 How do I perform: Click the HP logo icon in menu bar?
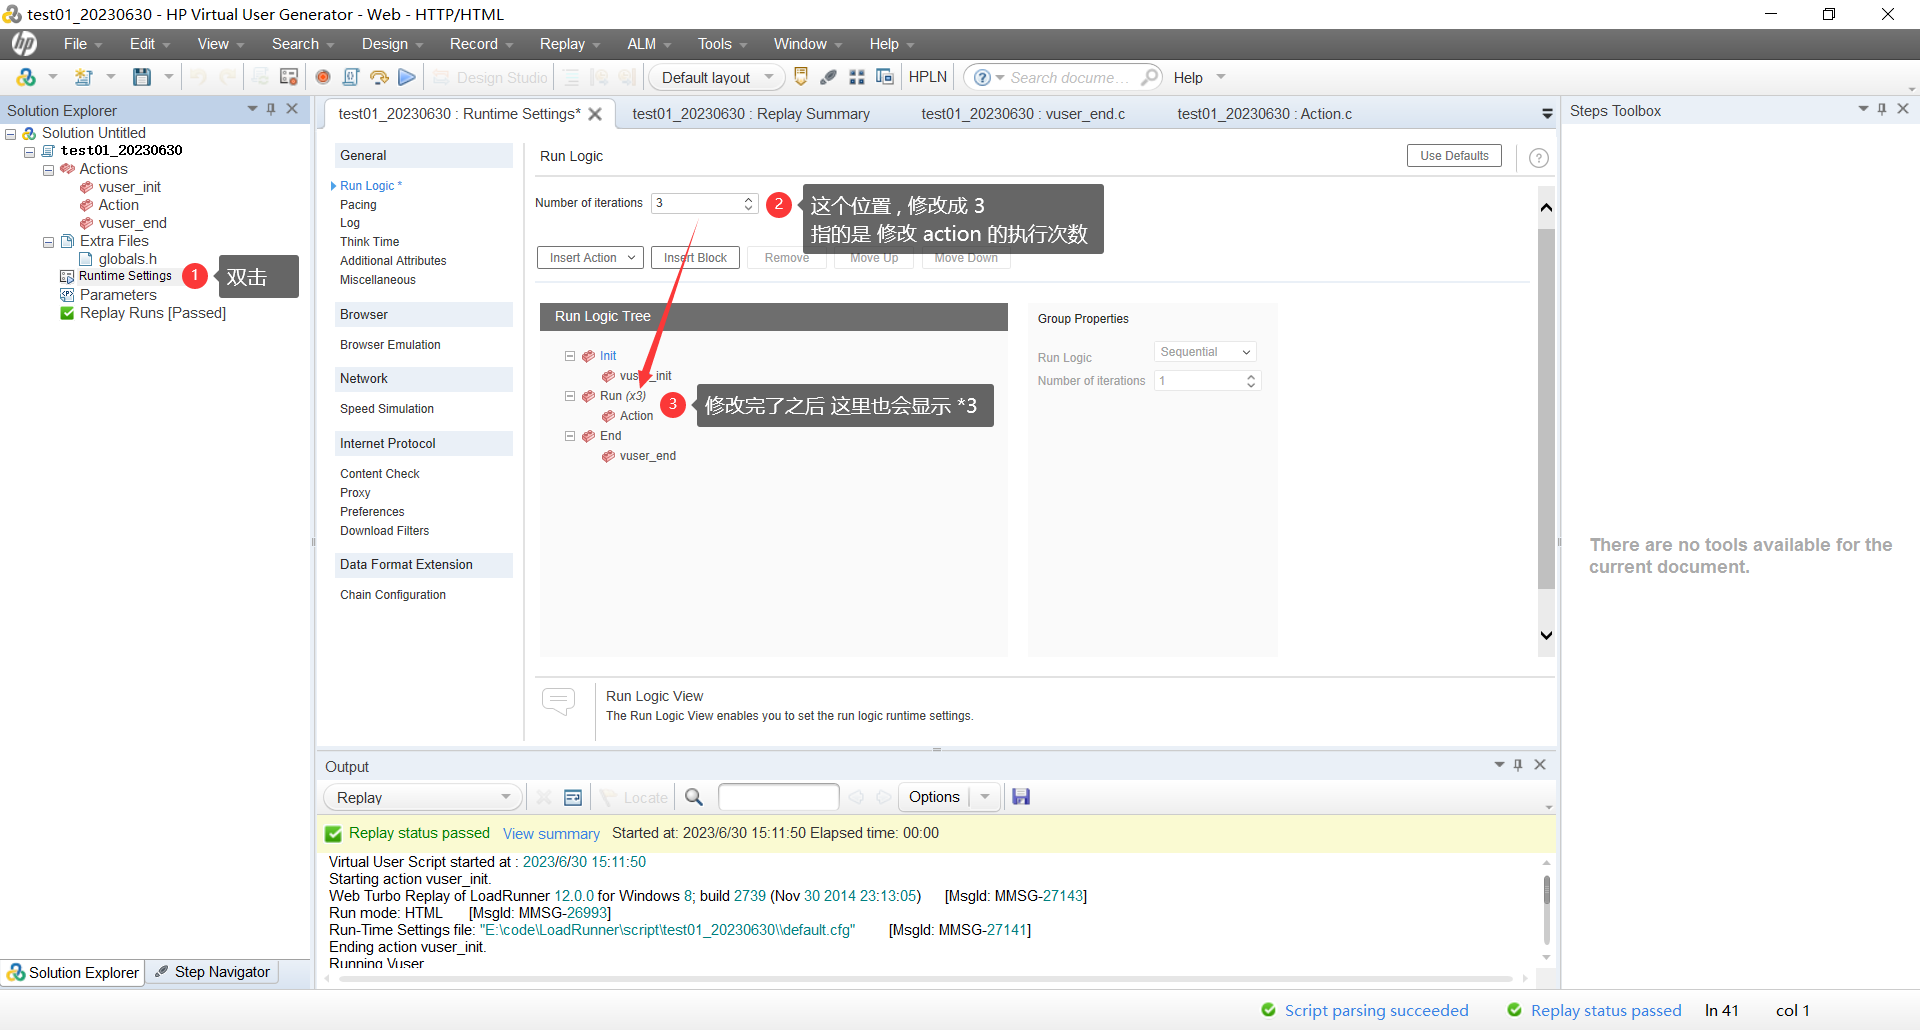(x=24, y=44)
